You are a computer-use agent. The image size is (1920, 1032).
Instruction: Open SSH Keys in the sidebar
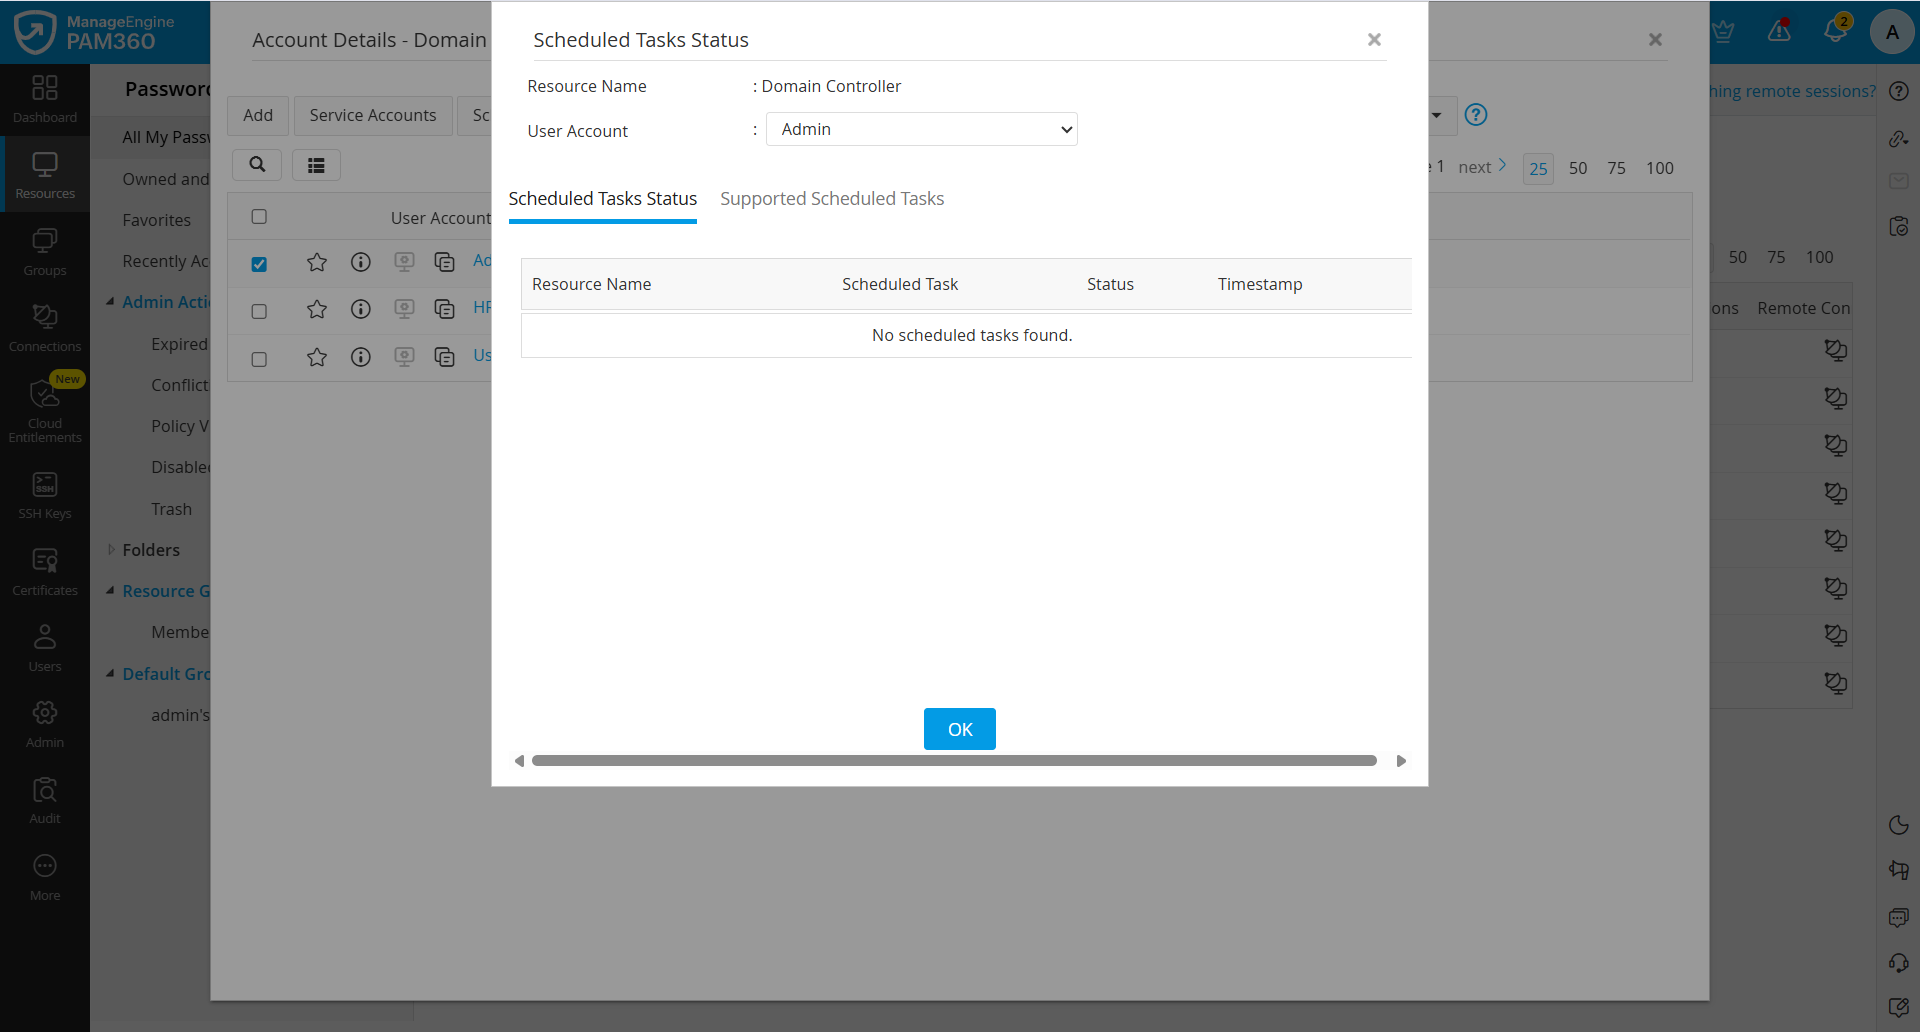click(45, 496)
